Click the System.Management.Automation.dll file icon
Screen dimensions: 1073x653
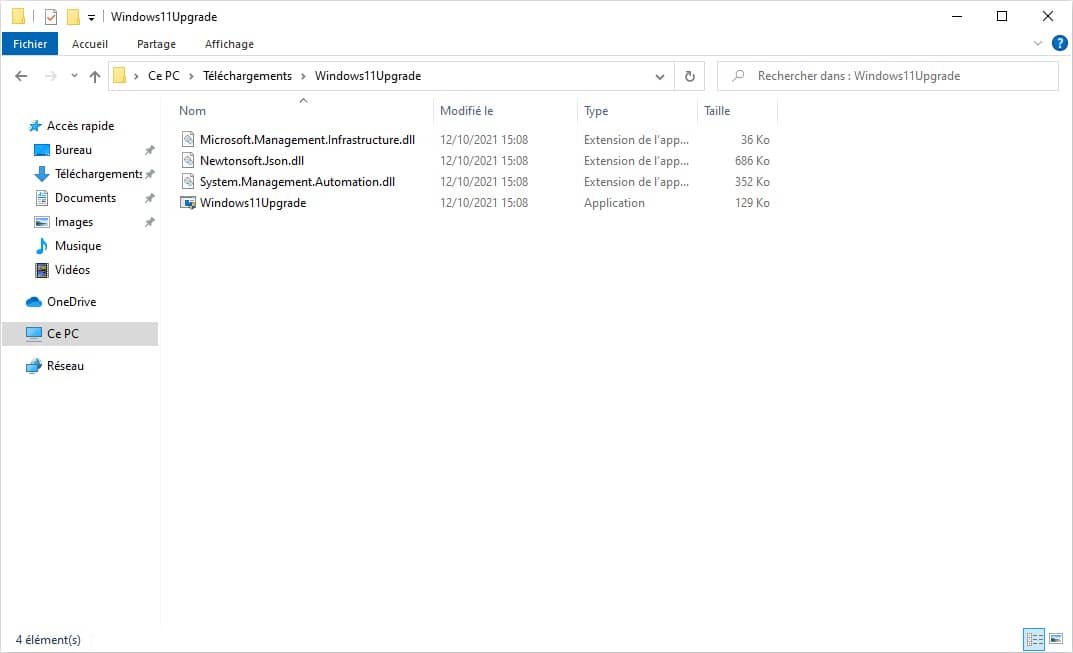[188, 182]
